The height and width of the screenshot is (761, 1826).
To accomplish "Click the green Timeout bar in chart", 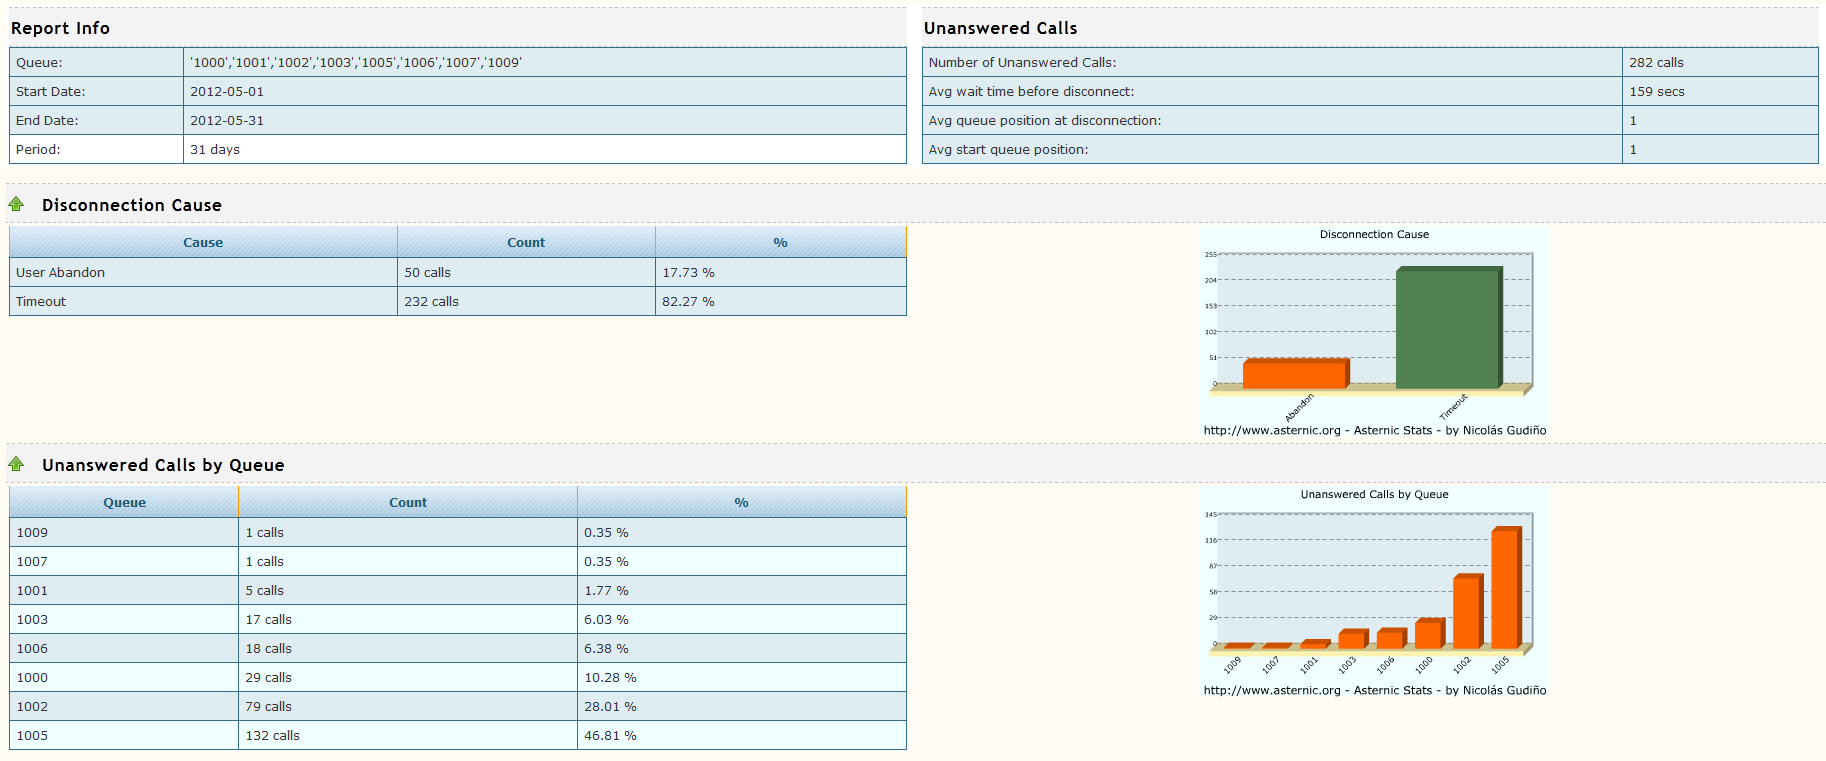I will pos(1447,328).
